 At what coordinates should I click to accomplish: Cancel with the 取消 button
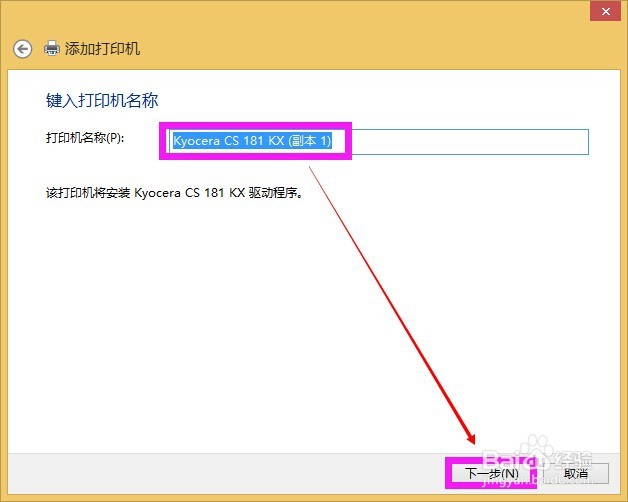coord(576,474)
